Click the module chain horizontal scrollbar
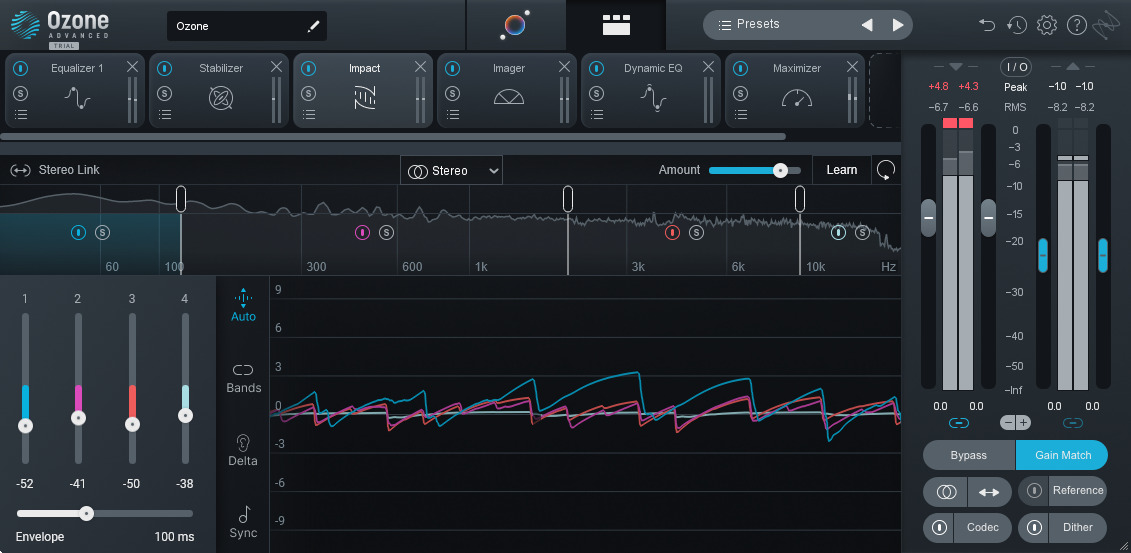This screenshot has height=553, width=1131. click(393, 136)
